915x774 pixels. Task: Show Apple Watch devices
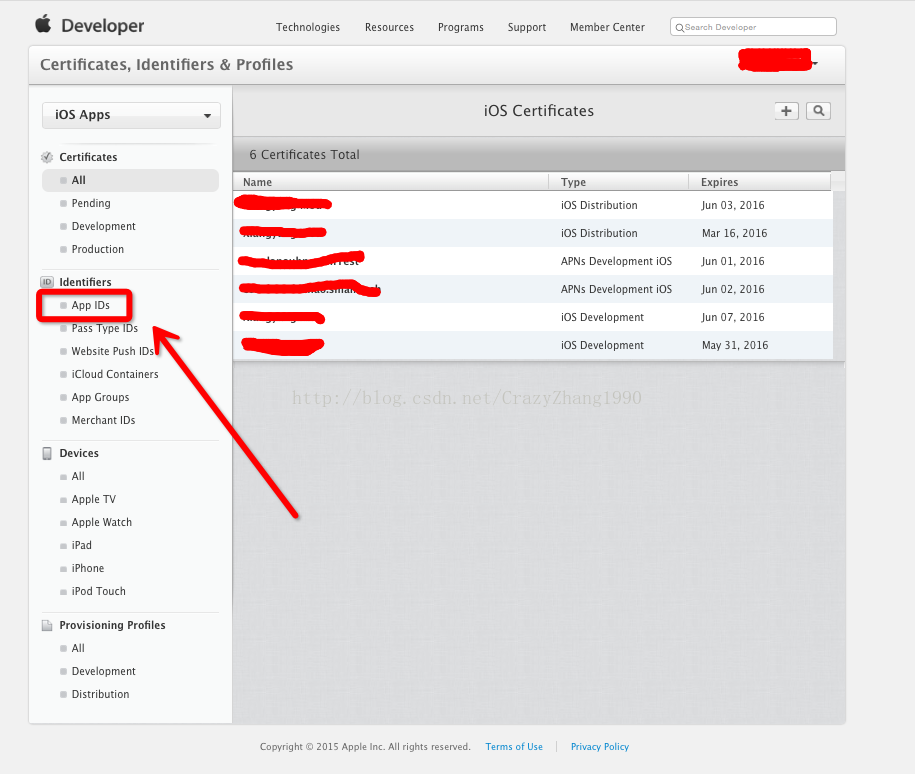tap(102, 522)
